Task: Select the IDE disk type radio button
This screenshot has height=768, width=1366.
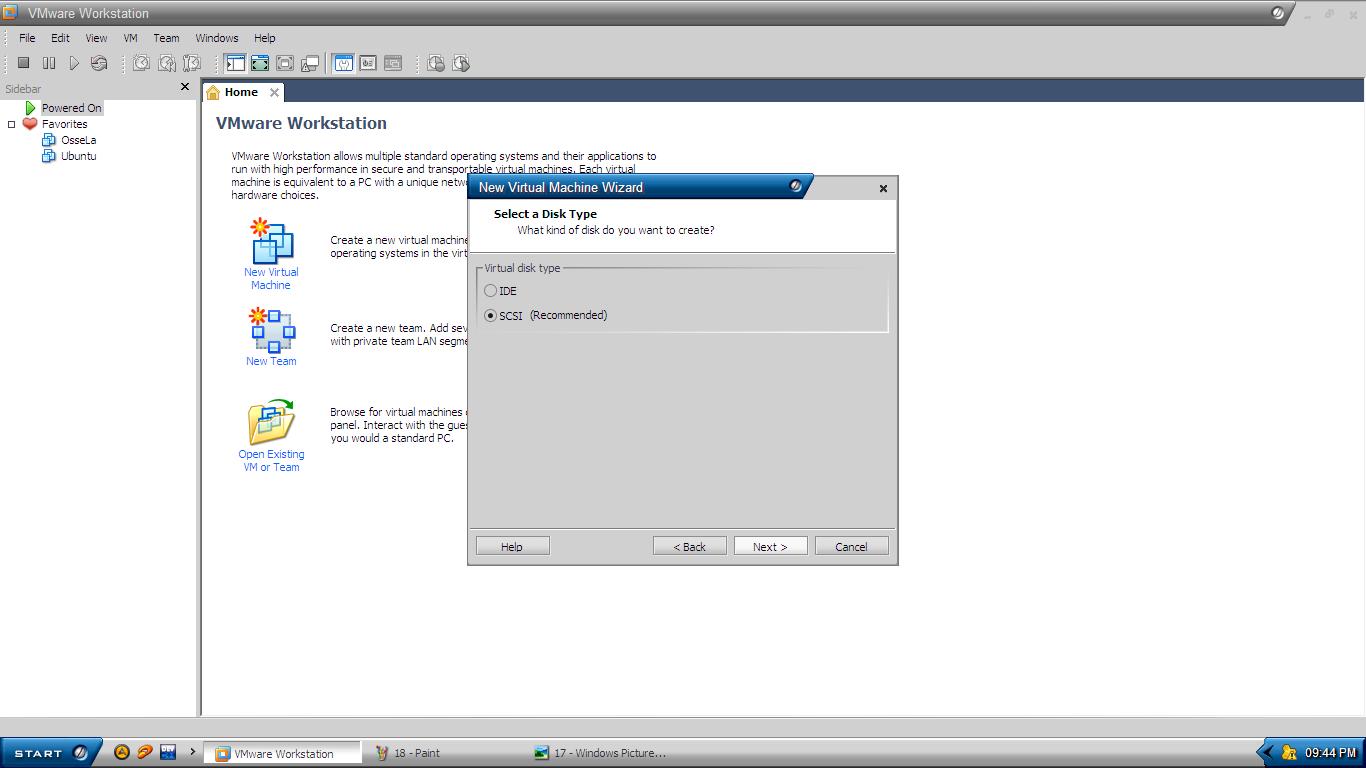Action: coord(490,291)
